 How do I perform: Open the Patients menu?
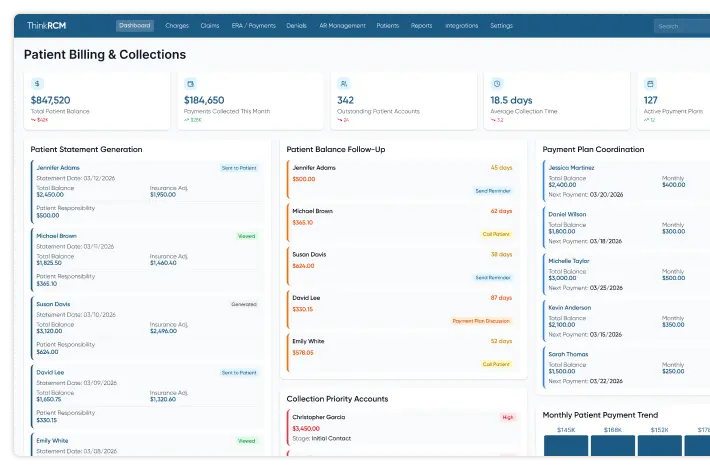[388, 26]
